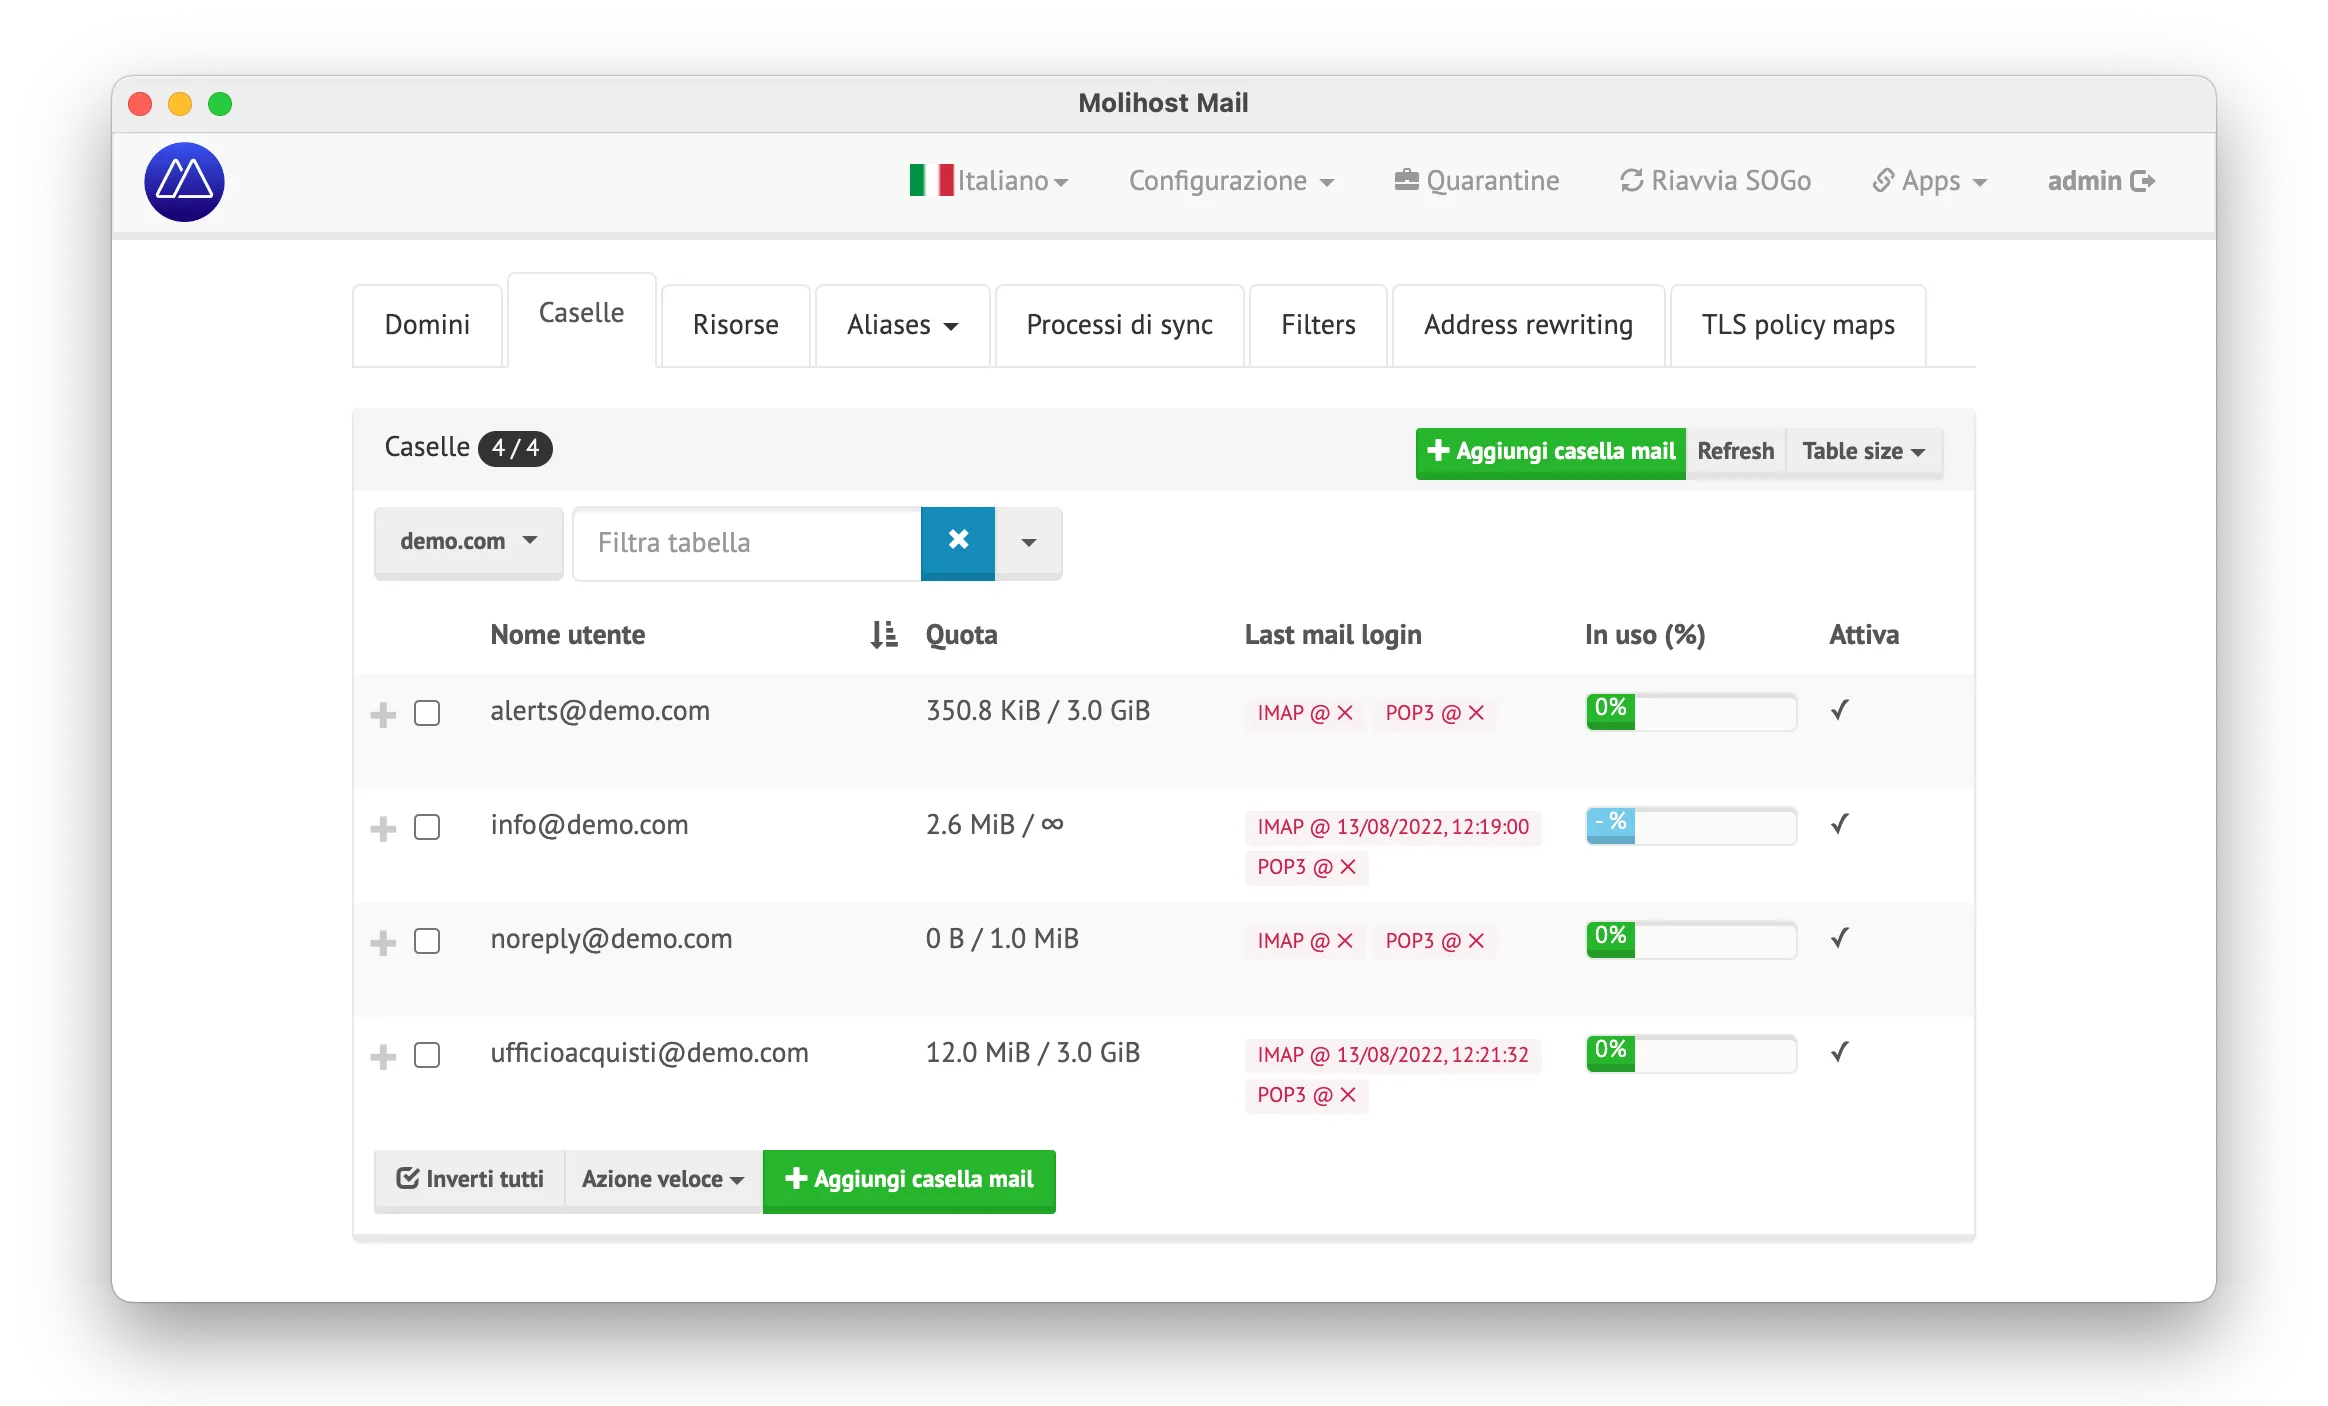Click usage progress bar for alerts@demo.com

[1691, 711]
